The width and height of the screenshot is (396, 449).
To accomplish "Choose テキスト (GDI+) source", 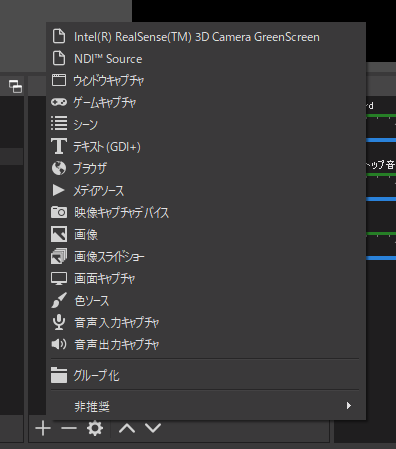I will (206, 146).
